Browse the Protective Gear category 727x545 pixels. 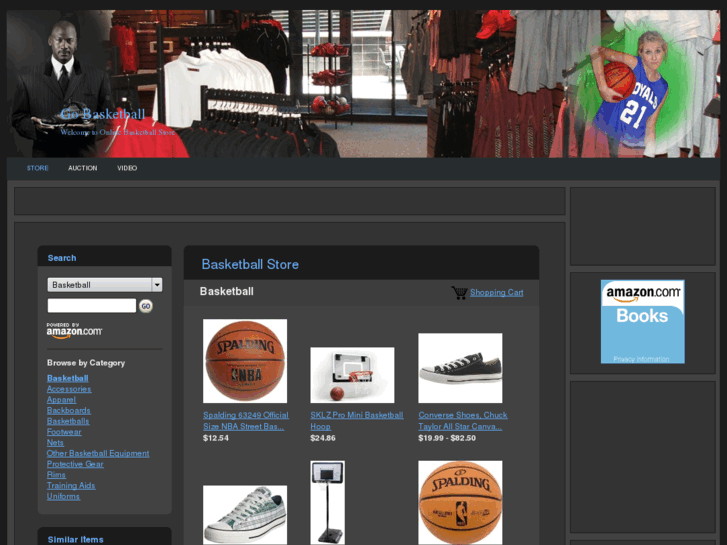pos(75,463)
